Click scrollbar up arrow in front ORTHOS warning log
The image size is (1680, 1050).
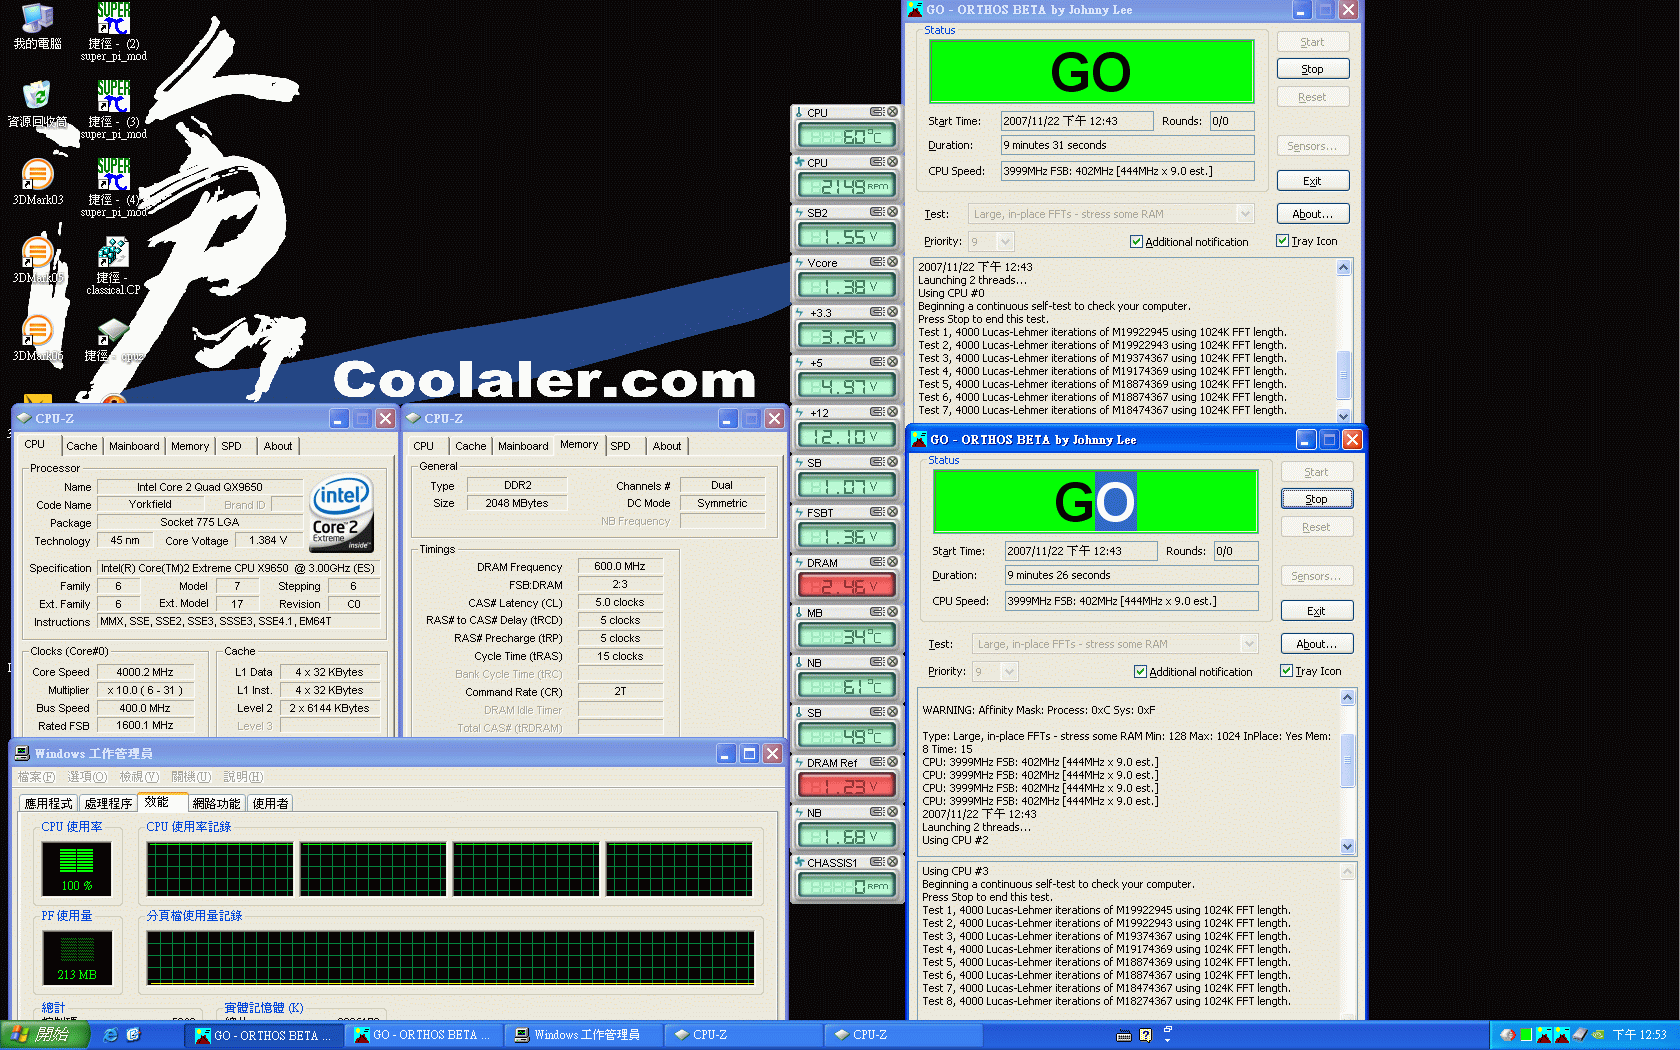click(1347, 697)
